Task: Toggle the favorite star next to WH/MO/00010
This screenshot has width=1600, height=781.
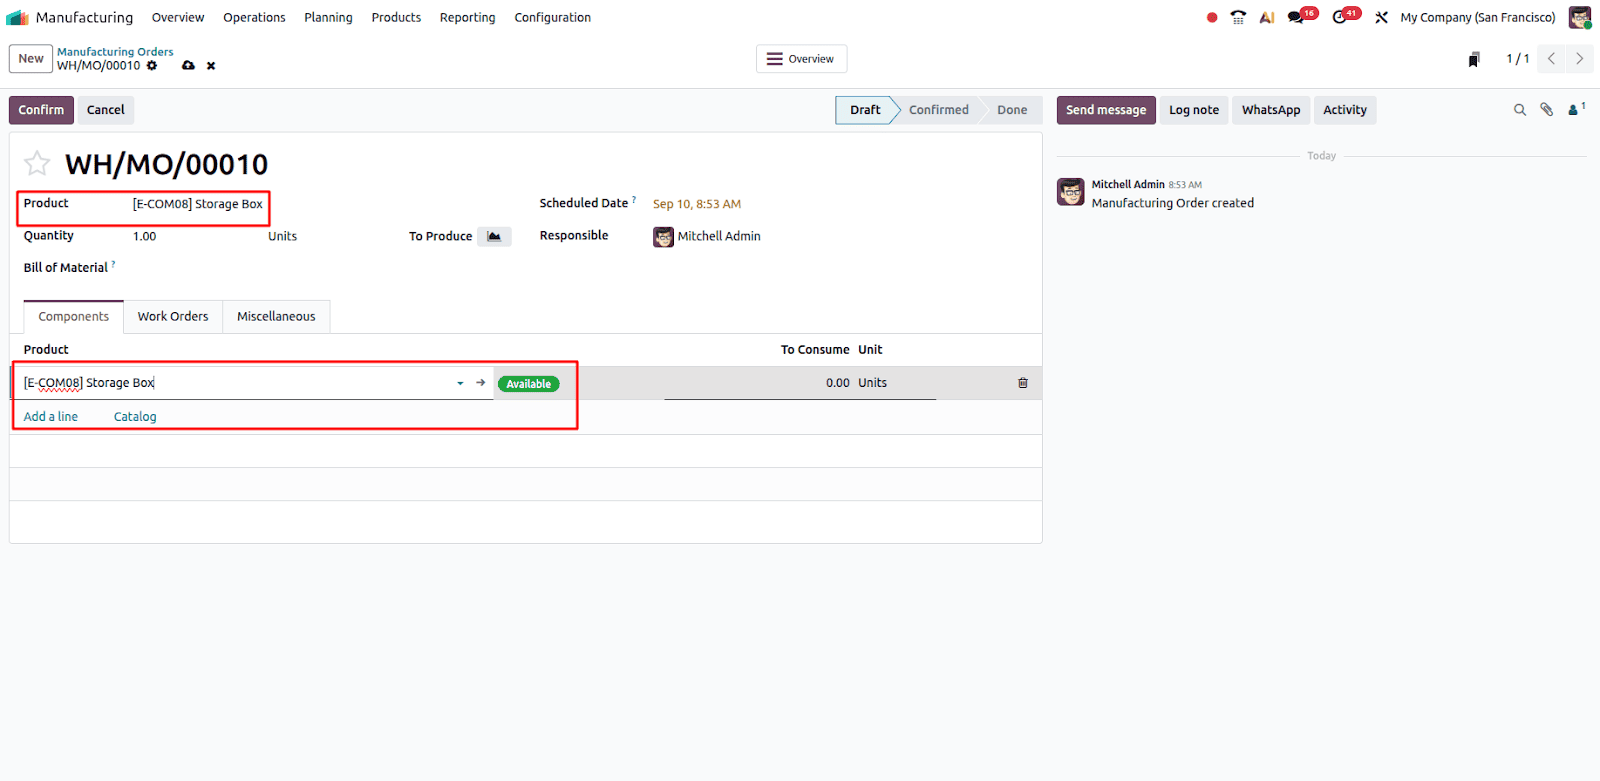Action: (x=37, y=163)
